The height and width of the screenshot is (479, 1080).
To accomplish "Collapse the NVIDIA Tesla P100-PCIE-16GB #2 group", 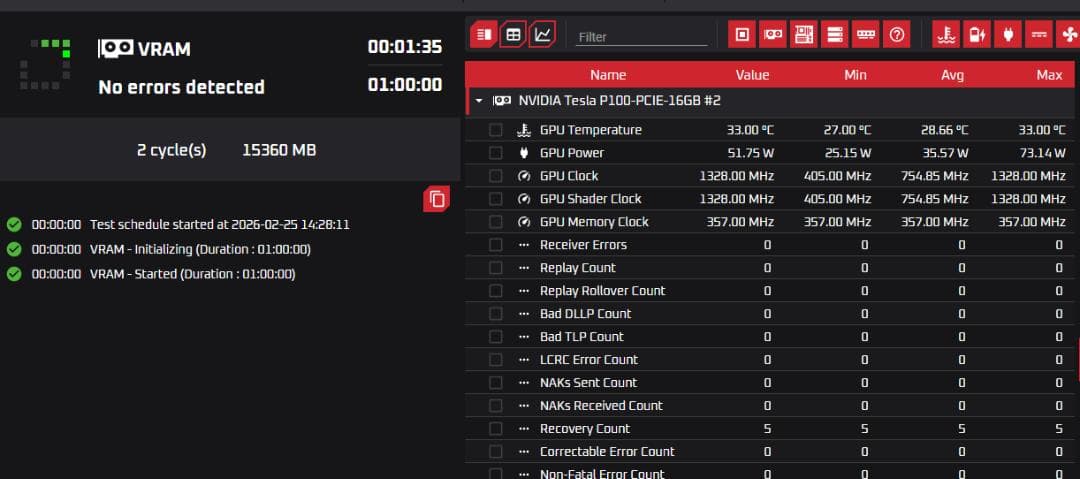I will pyautogui.click(x=479, y=101).
